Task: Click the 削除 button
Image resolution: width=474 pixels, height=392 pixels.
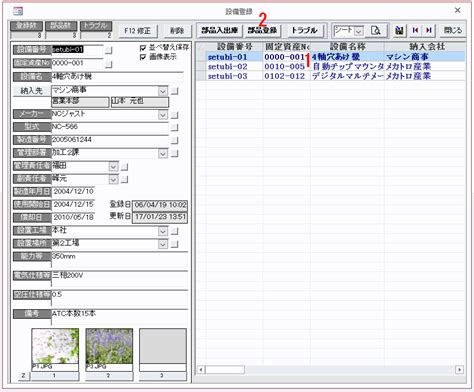Action: point(177,31)
